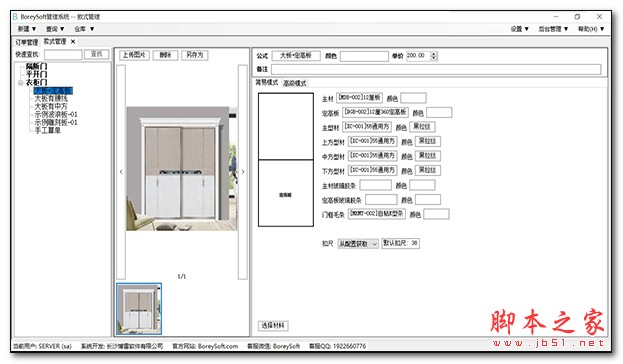Click the 主材 material field

click(x=360, y=97)
